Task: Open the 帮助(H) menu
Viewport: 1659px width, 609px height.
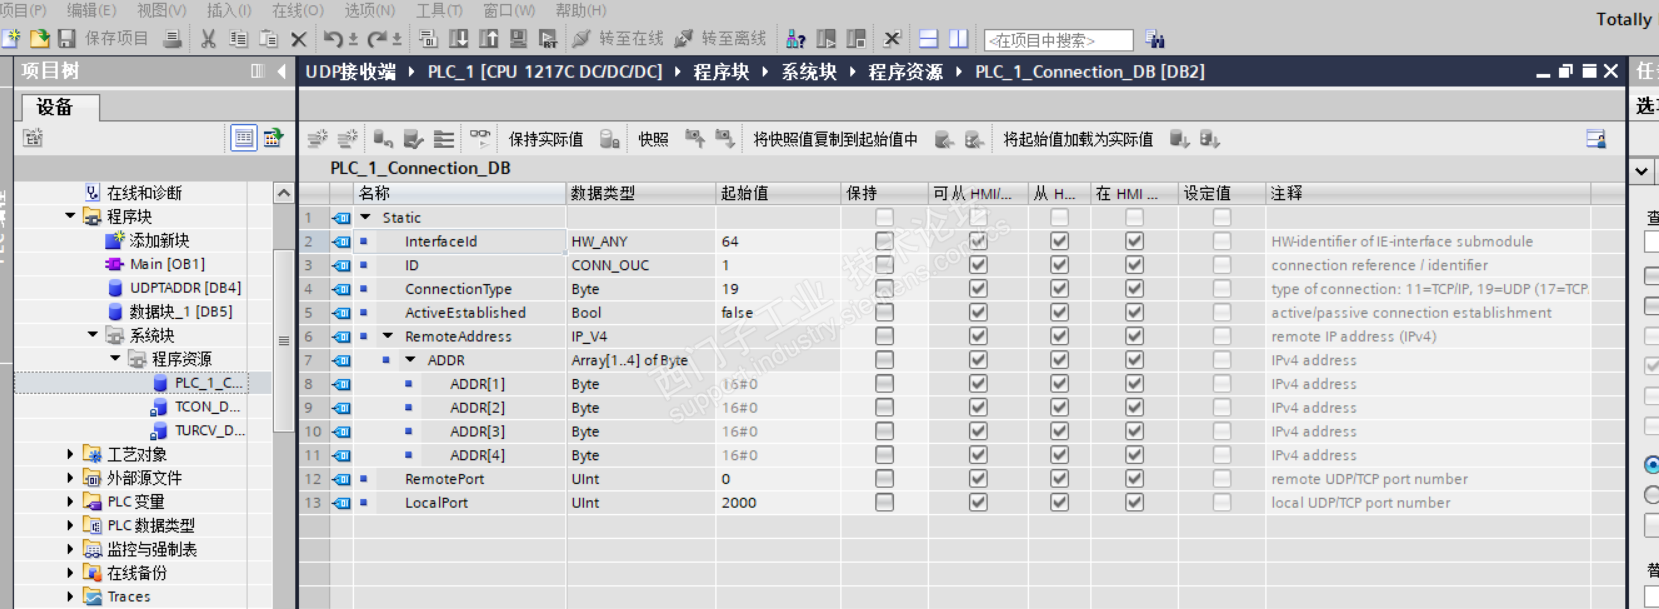Action: click(x=581, y=10)
